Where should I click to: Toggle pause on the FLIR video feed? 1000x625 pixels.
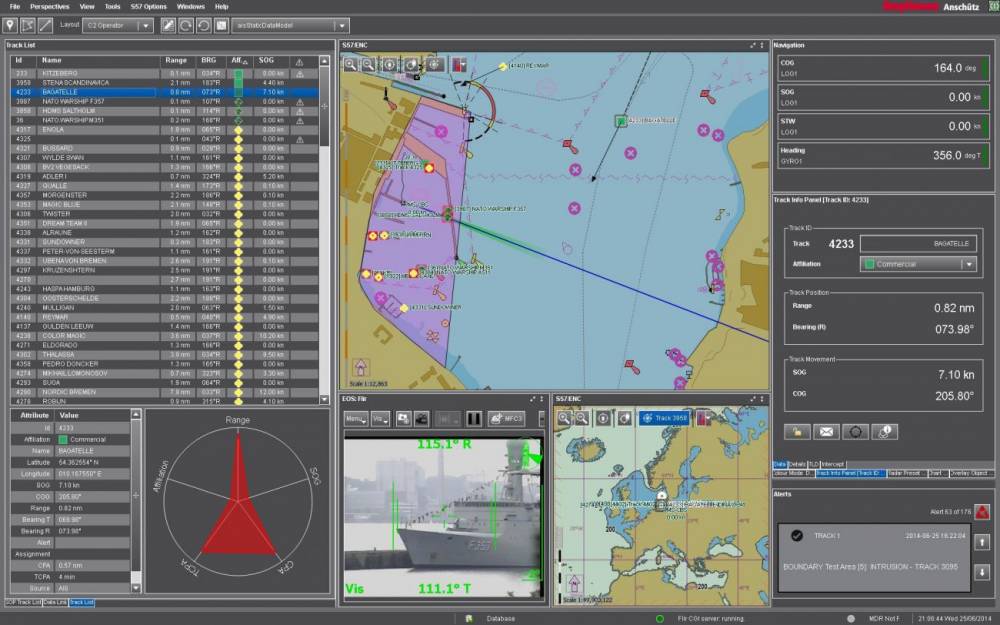pyautogui.click(x=473, y=418)
